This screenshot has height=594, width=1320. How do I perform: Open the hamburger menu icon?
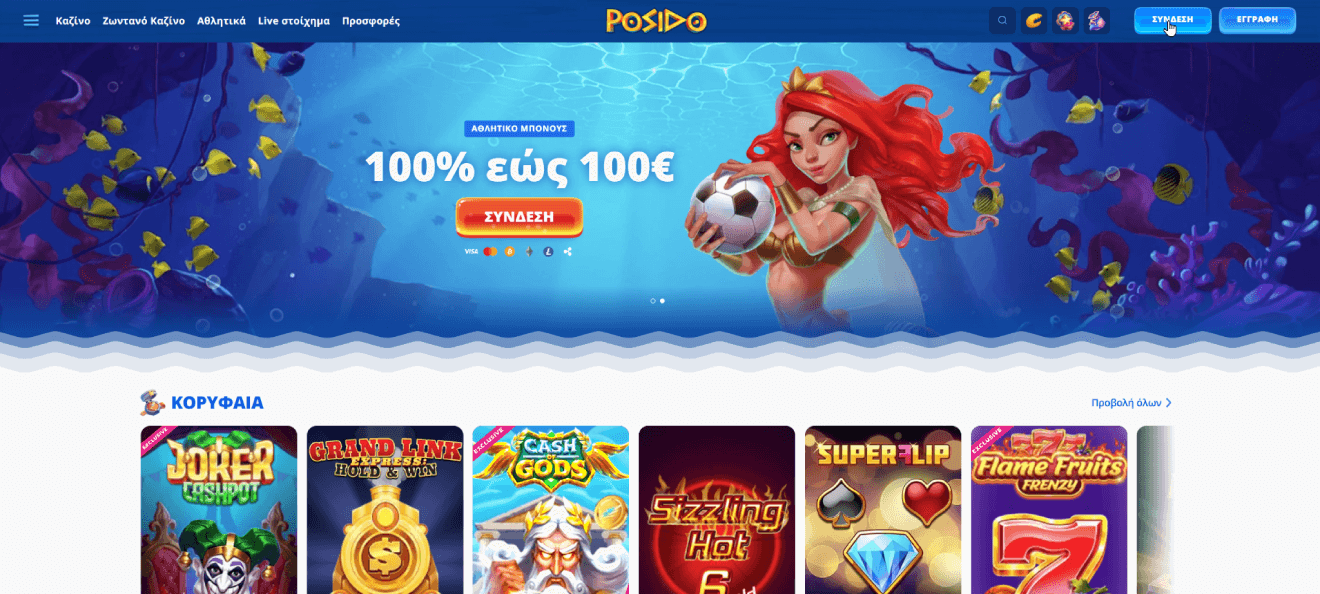click(31, 20)
